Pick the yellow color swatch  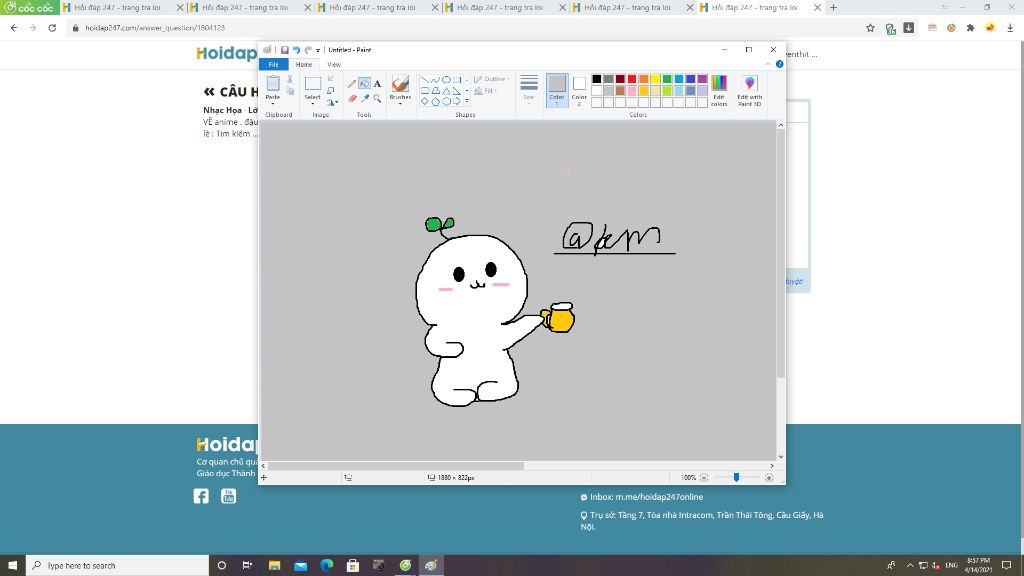click(656, 79)
